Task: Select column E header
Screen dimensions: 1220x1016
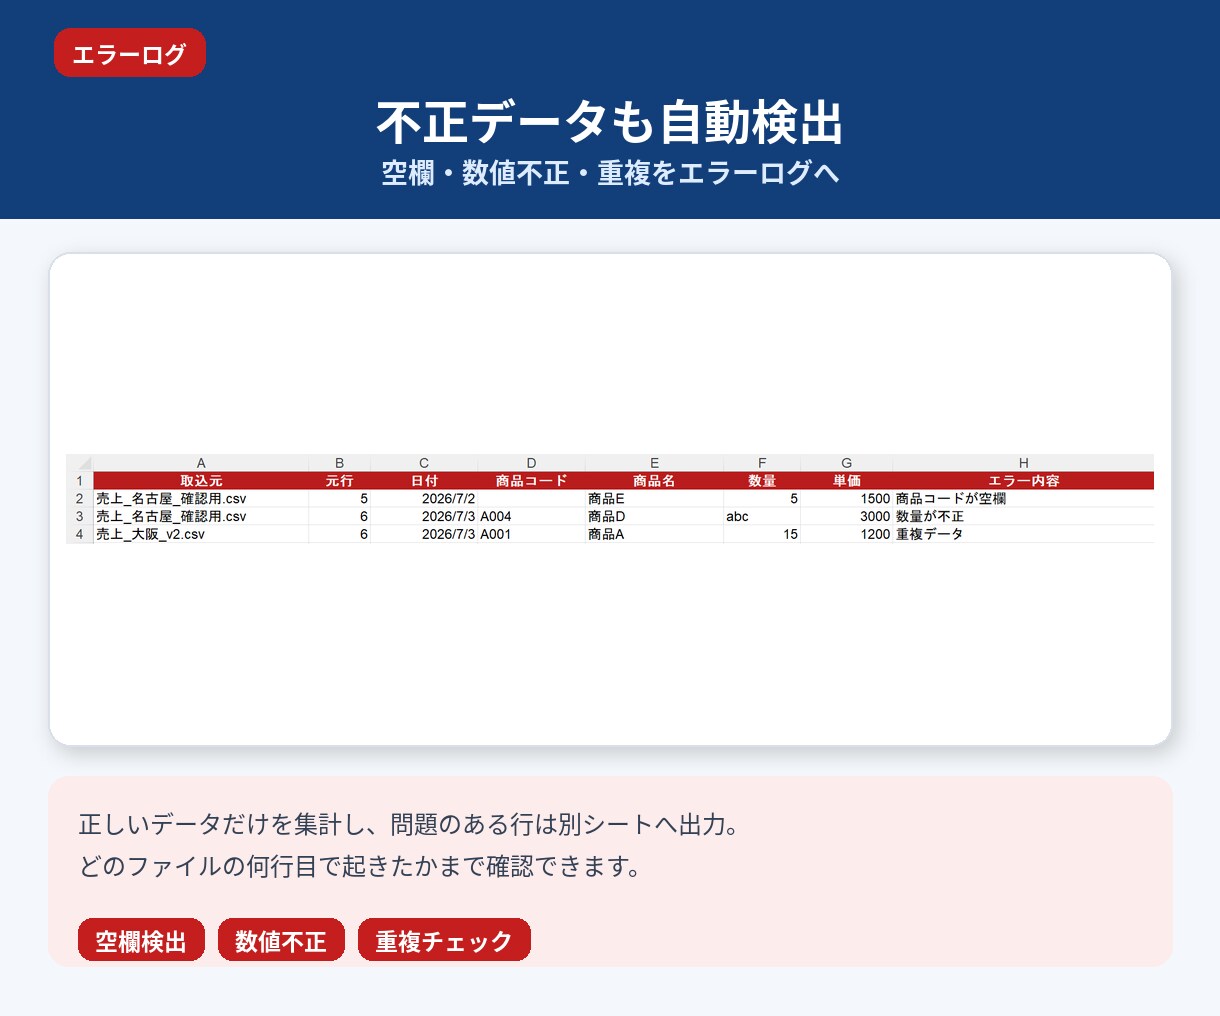Action: 654,463
